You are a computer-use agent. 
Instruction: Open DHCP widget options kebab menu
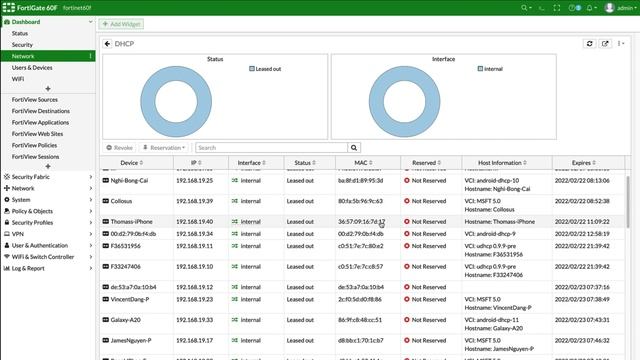click(620, 43)
